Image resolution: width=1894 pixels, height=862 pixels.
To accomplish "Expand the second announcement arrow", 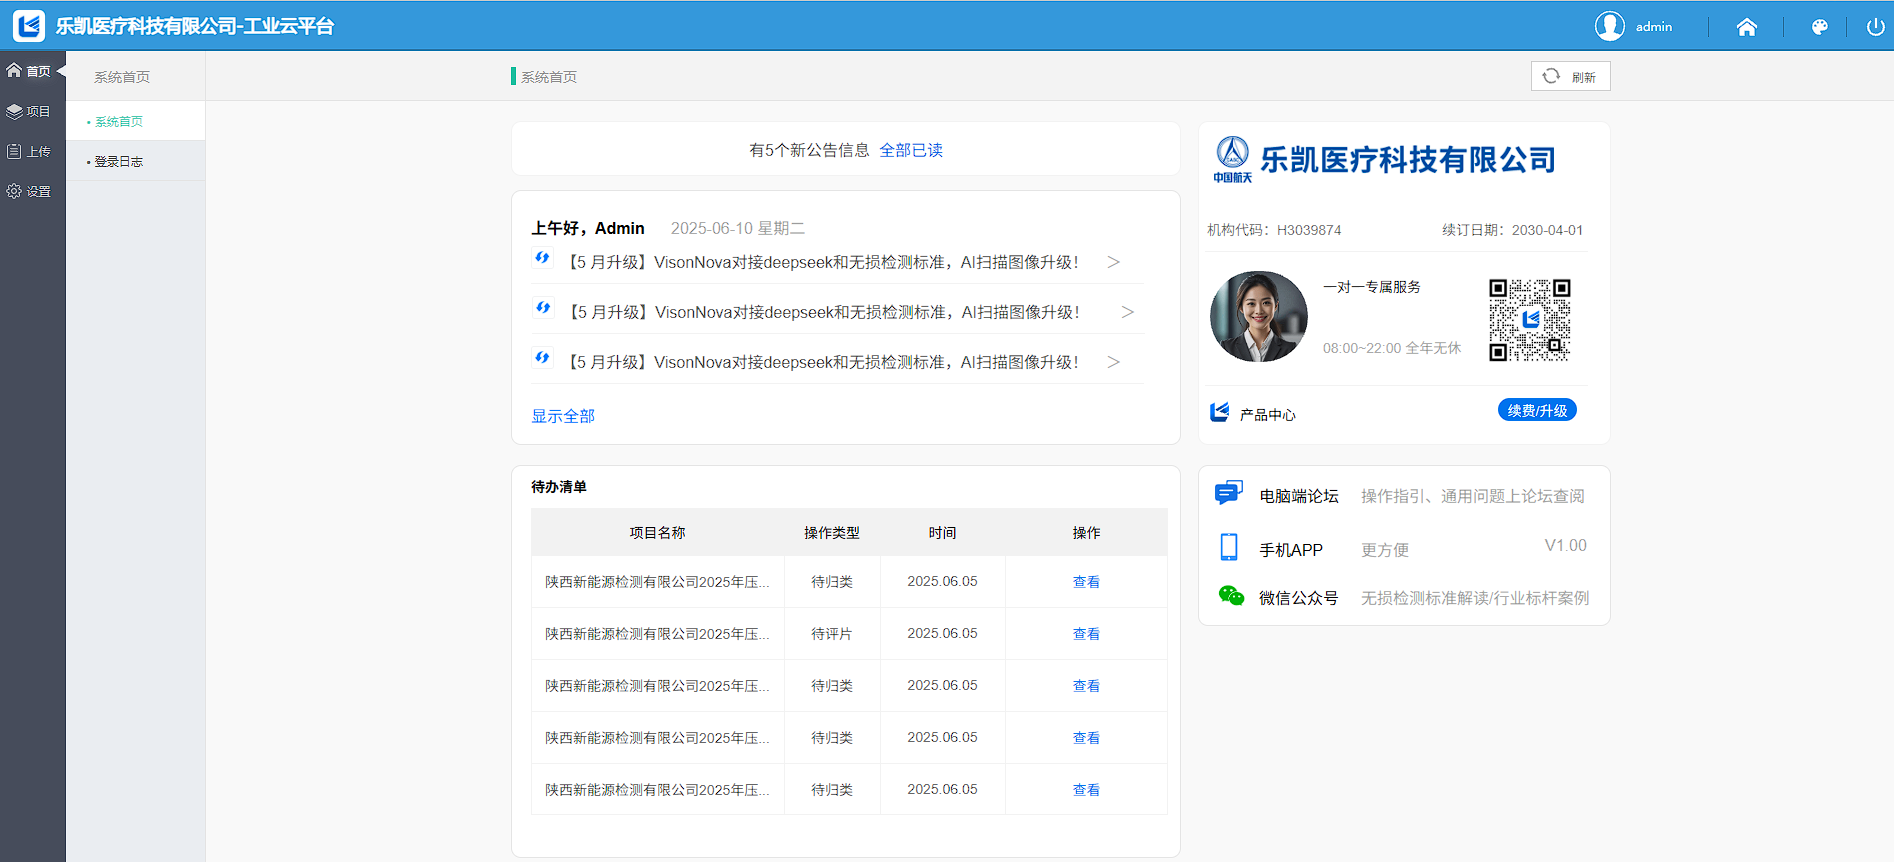I will coord(1127,312).
